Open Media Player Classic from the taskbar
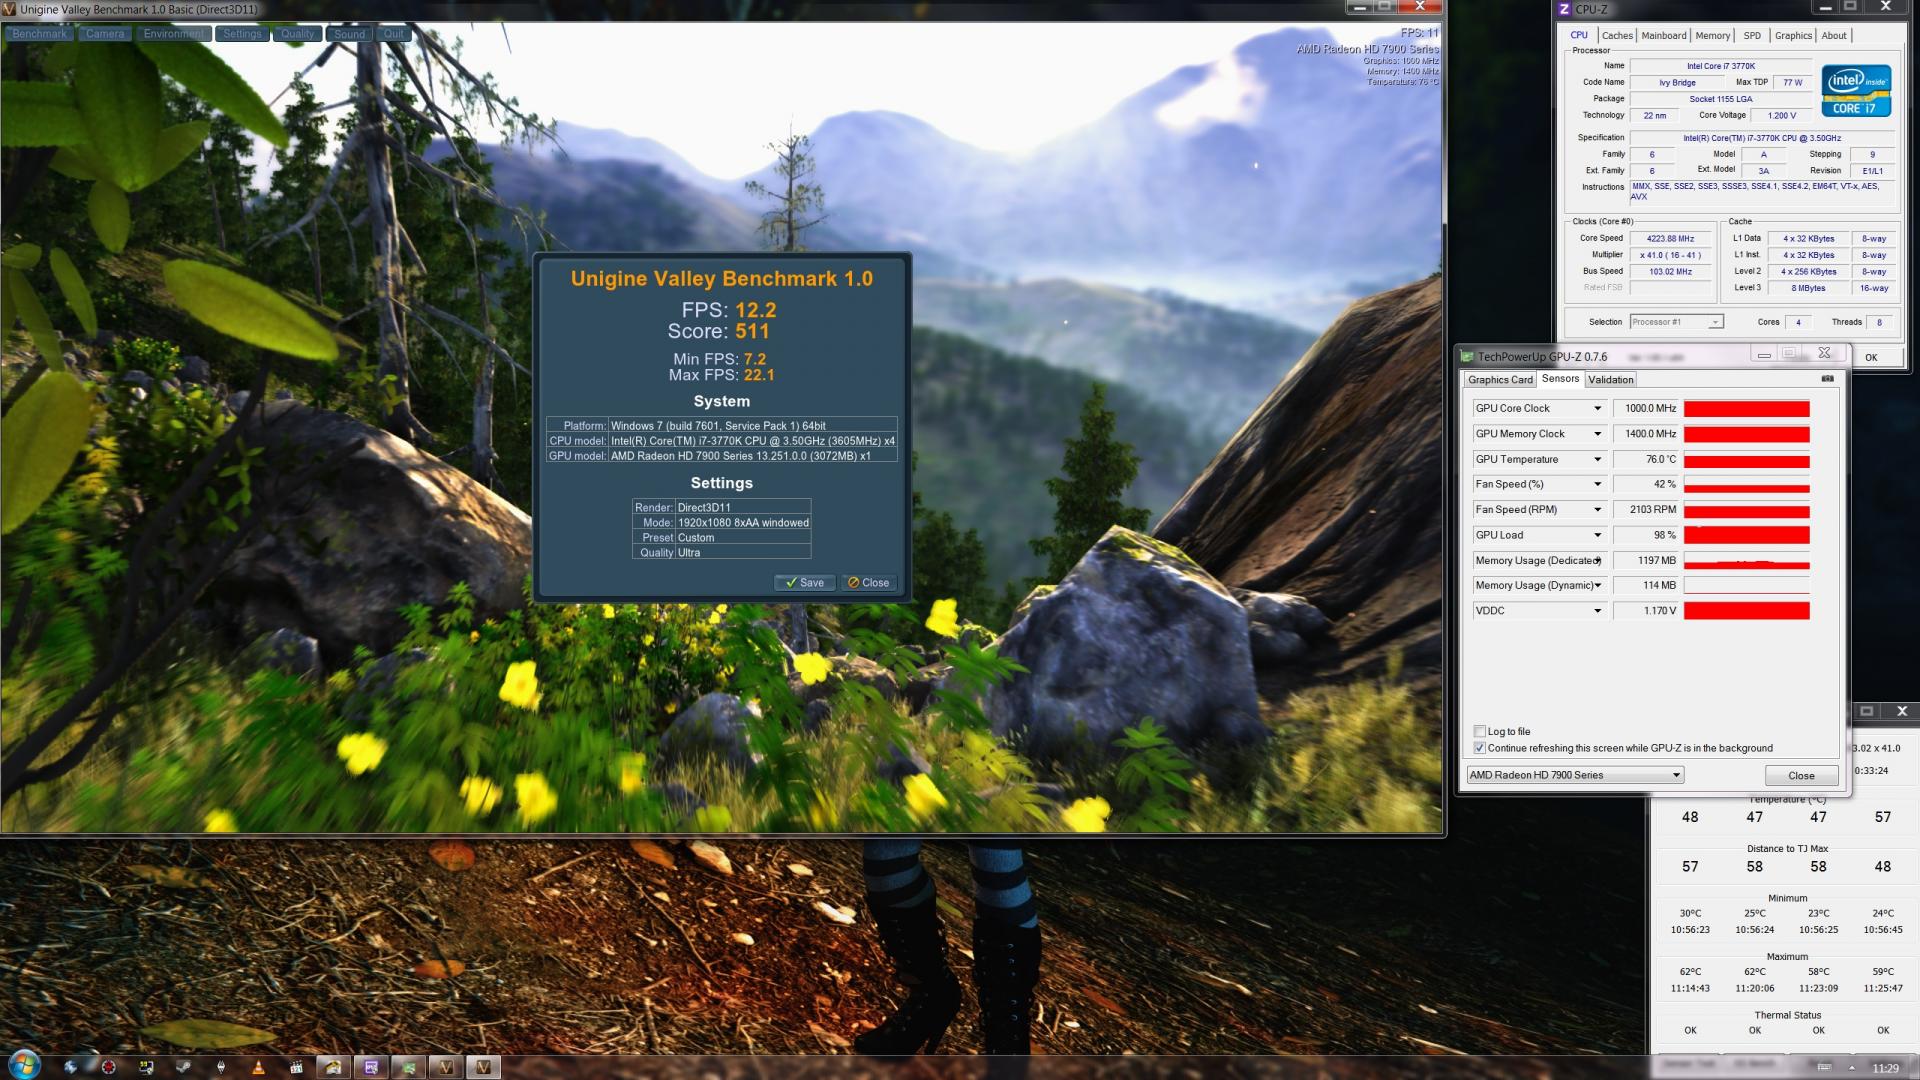The width and height of the screenshot is (1920, 1080). pyautogui.click(x=296, y=1067)
